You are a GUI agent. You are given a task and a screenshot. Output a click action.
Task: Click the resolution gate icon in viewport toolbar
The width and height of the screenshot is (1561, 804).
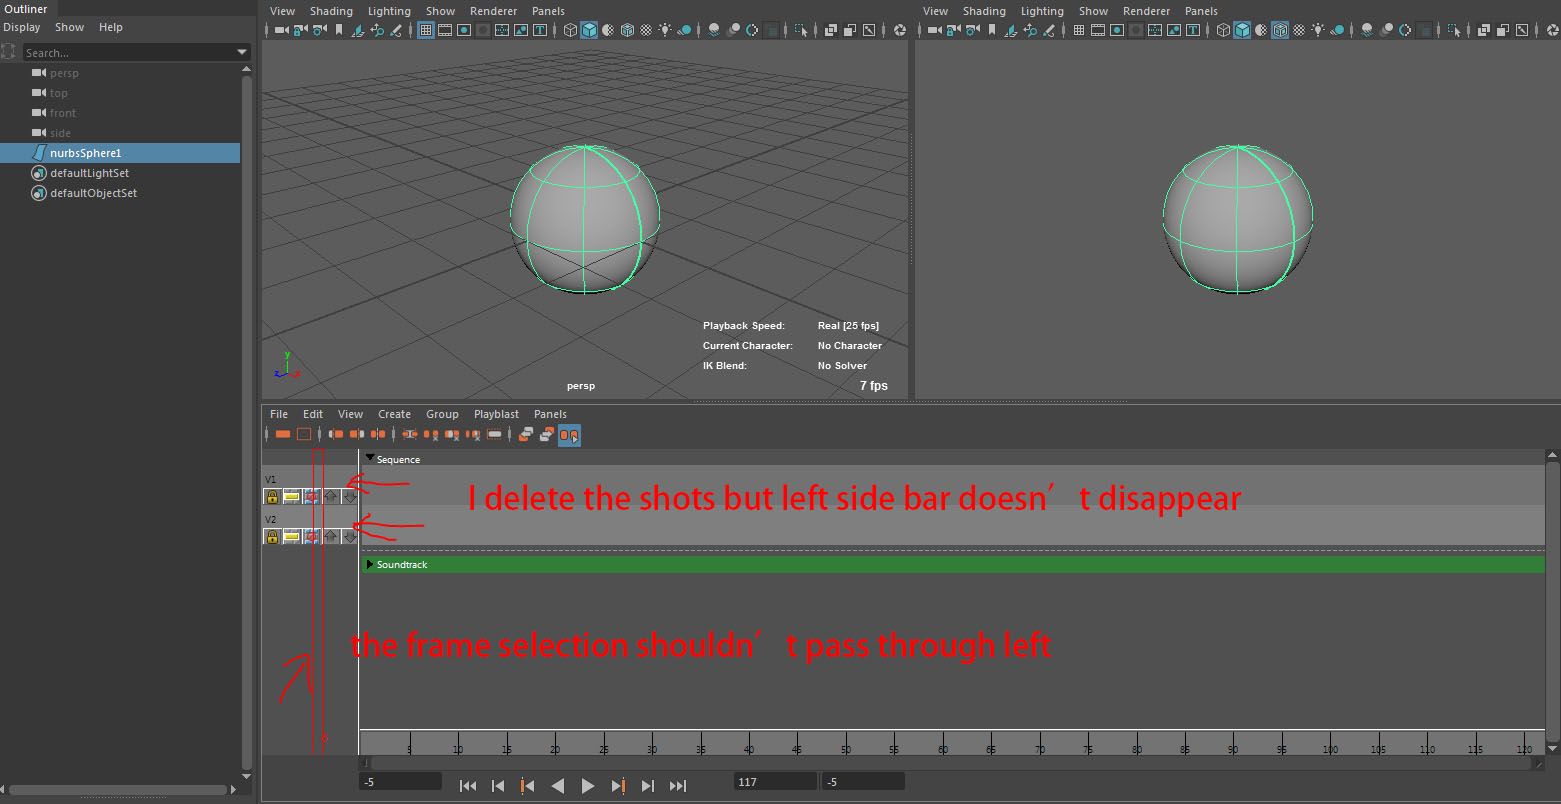tap(464, 30)
